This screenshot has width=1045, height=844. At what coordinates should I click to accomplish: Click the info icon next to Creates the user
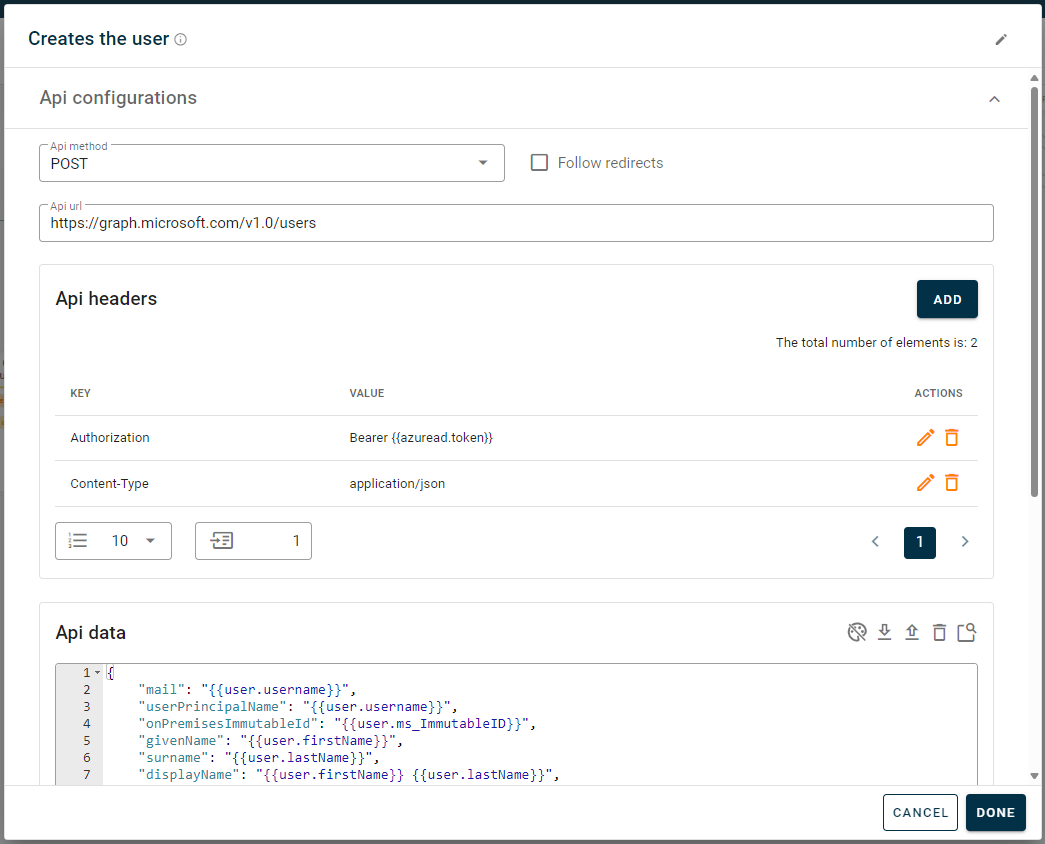[x=181, y=39]
